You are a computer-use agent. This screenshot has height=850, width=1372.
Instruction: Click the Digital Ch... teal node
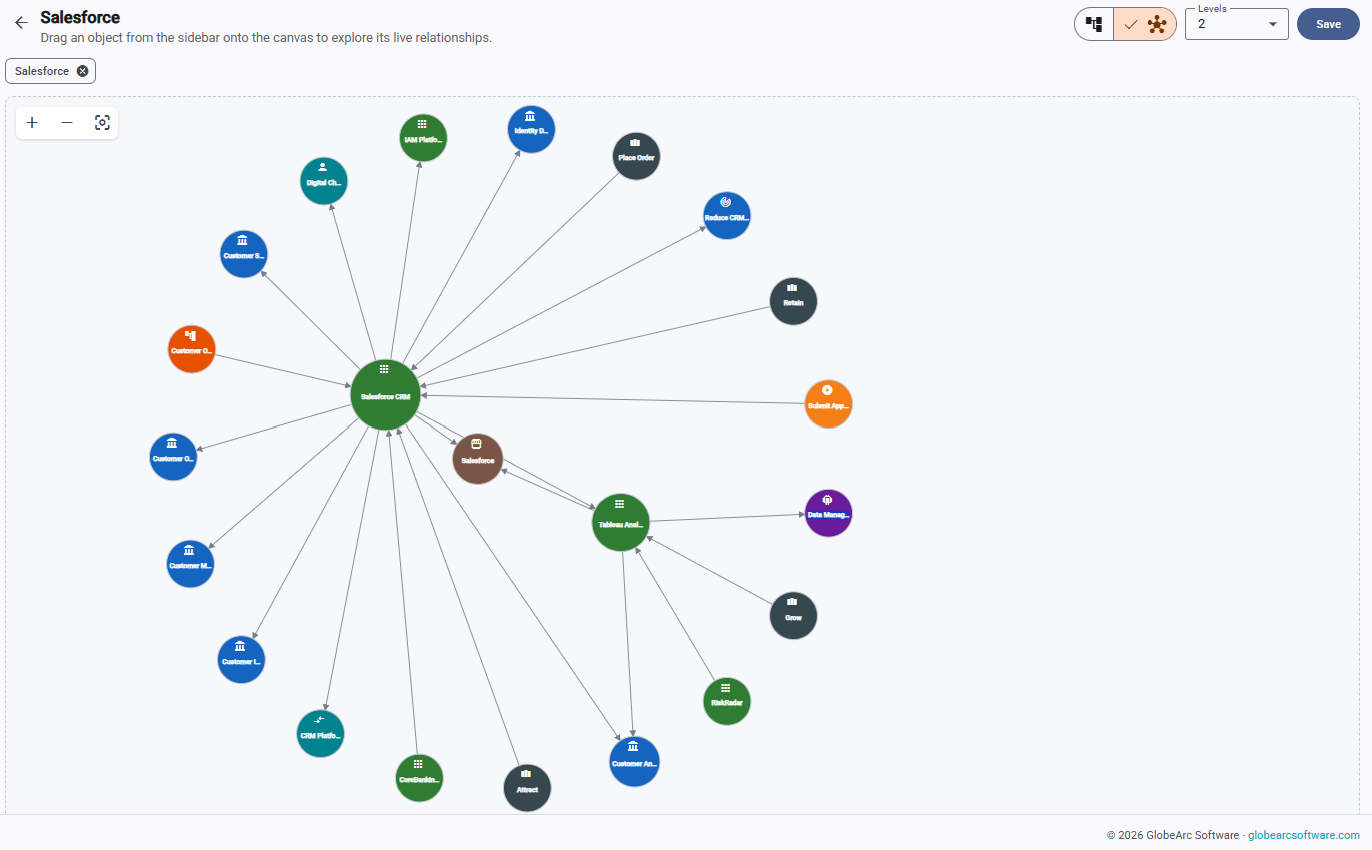click(324, 181)
